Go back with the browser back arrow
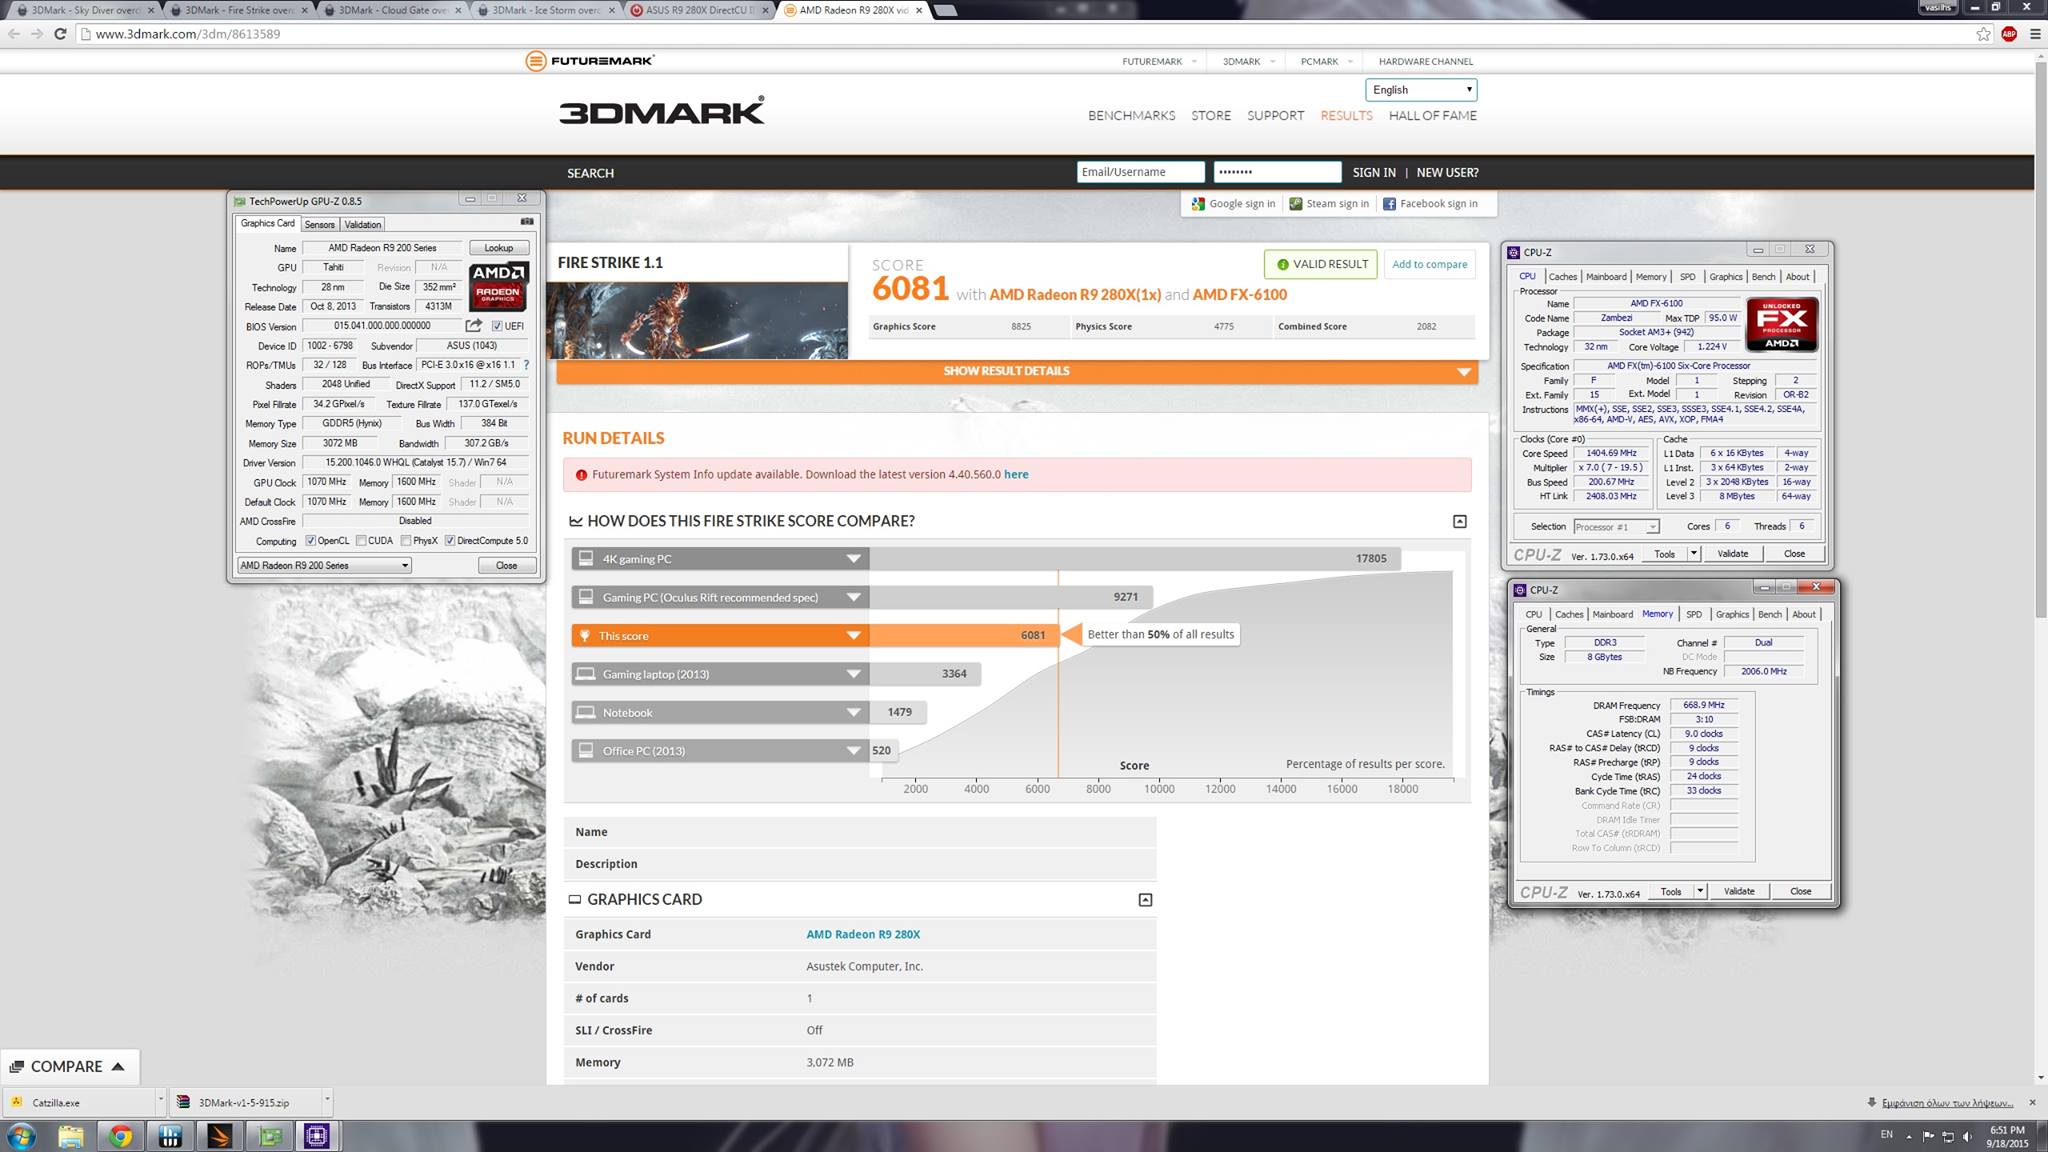 pos(14,34)
